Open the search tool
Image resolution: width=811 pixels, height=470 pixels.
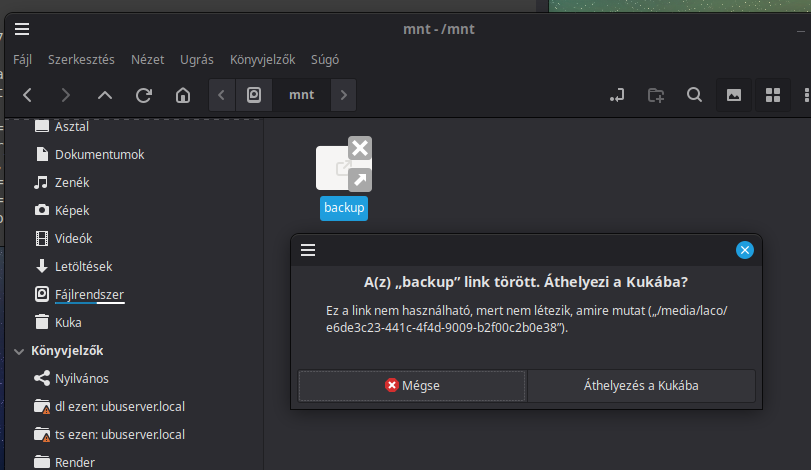tap(694, 95)
